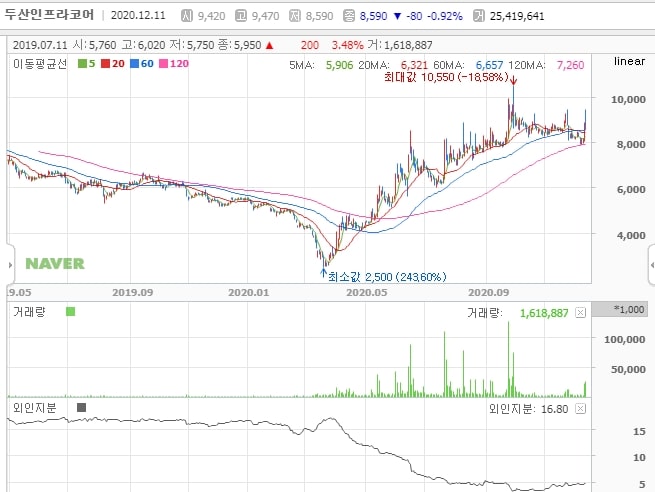Click the green 거래량 legend square
Screen dimensions: 655x492
pos(70,312)
